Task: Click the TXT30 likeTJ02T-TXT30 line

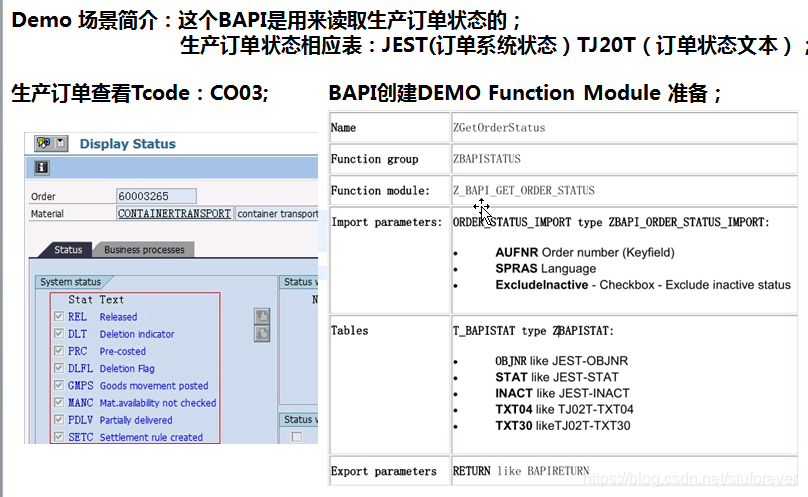Action: [x=563, y=425]
